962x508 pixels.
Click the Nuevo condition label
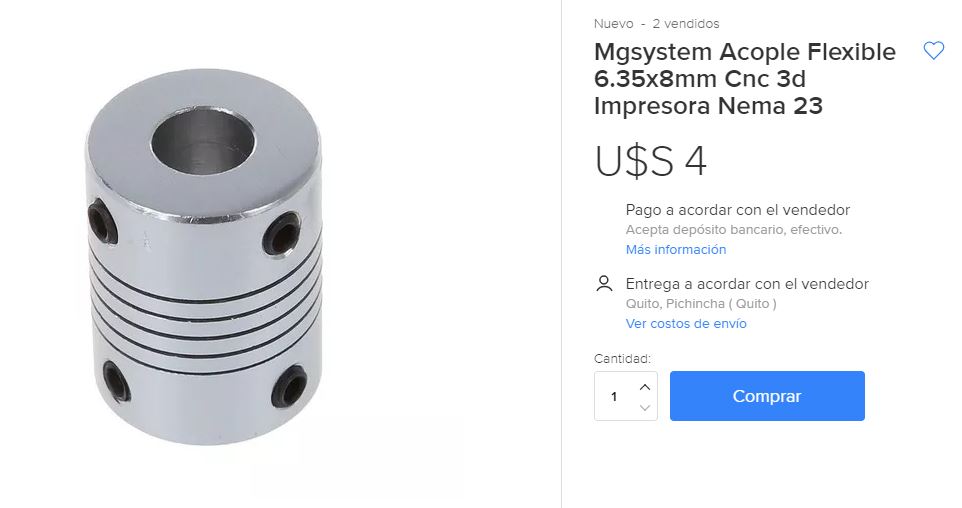tap(614, 24)
